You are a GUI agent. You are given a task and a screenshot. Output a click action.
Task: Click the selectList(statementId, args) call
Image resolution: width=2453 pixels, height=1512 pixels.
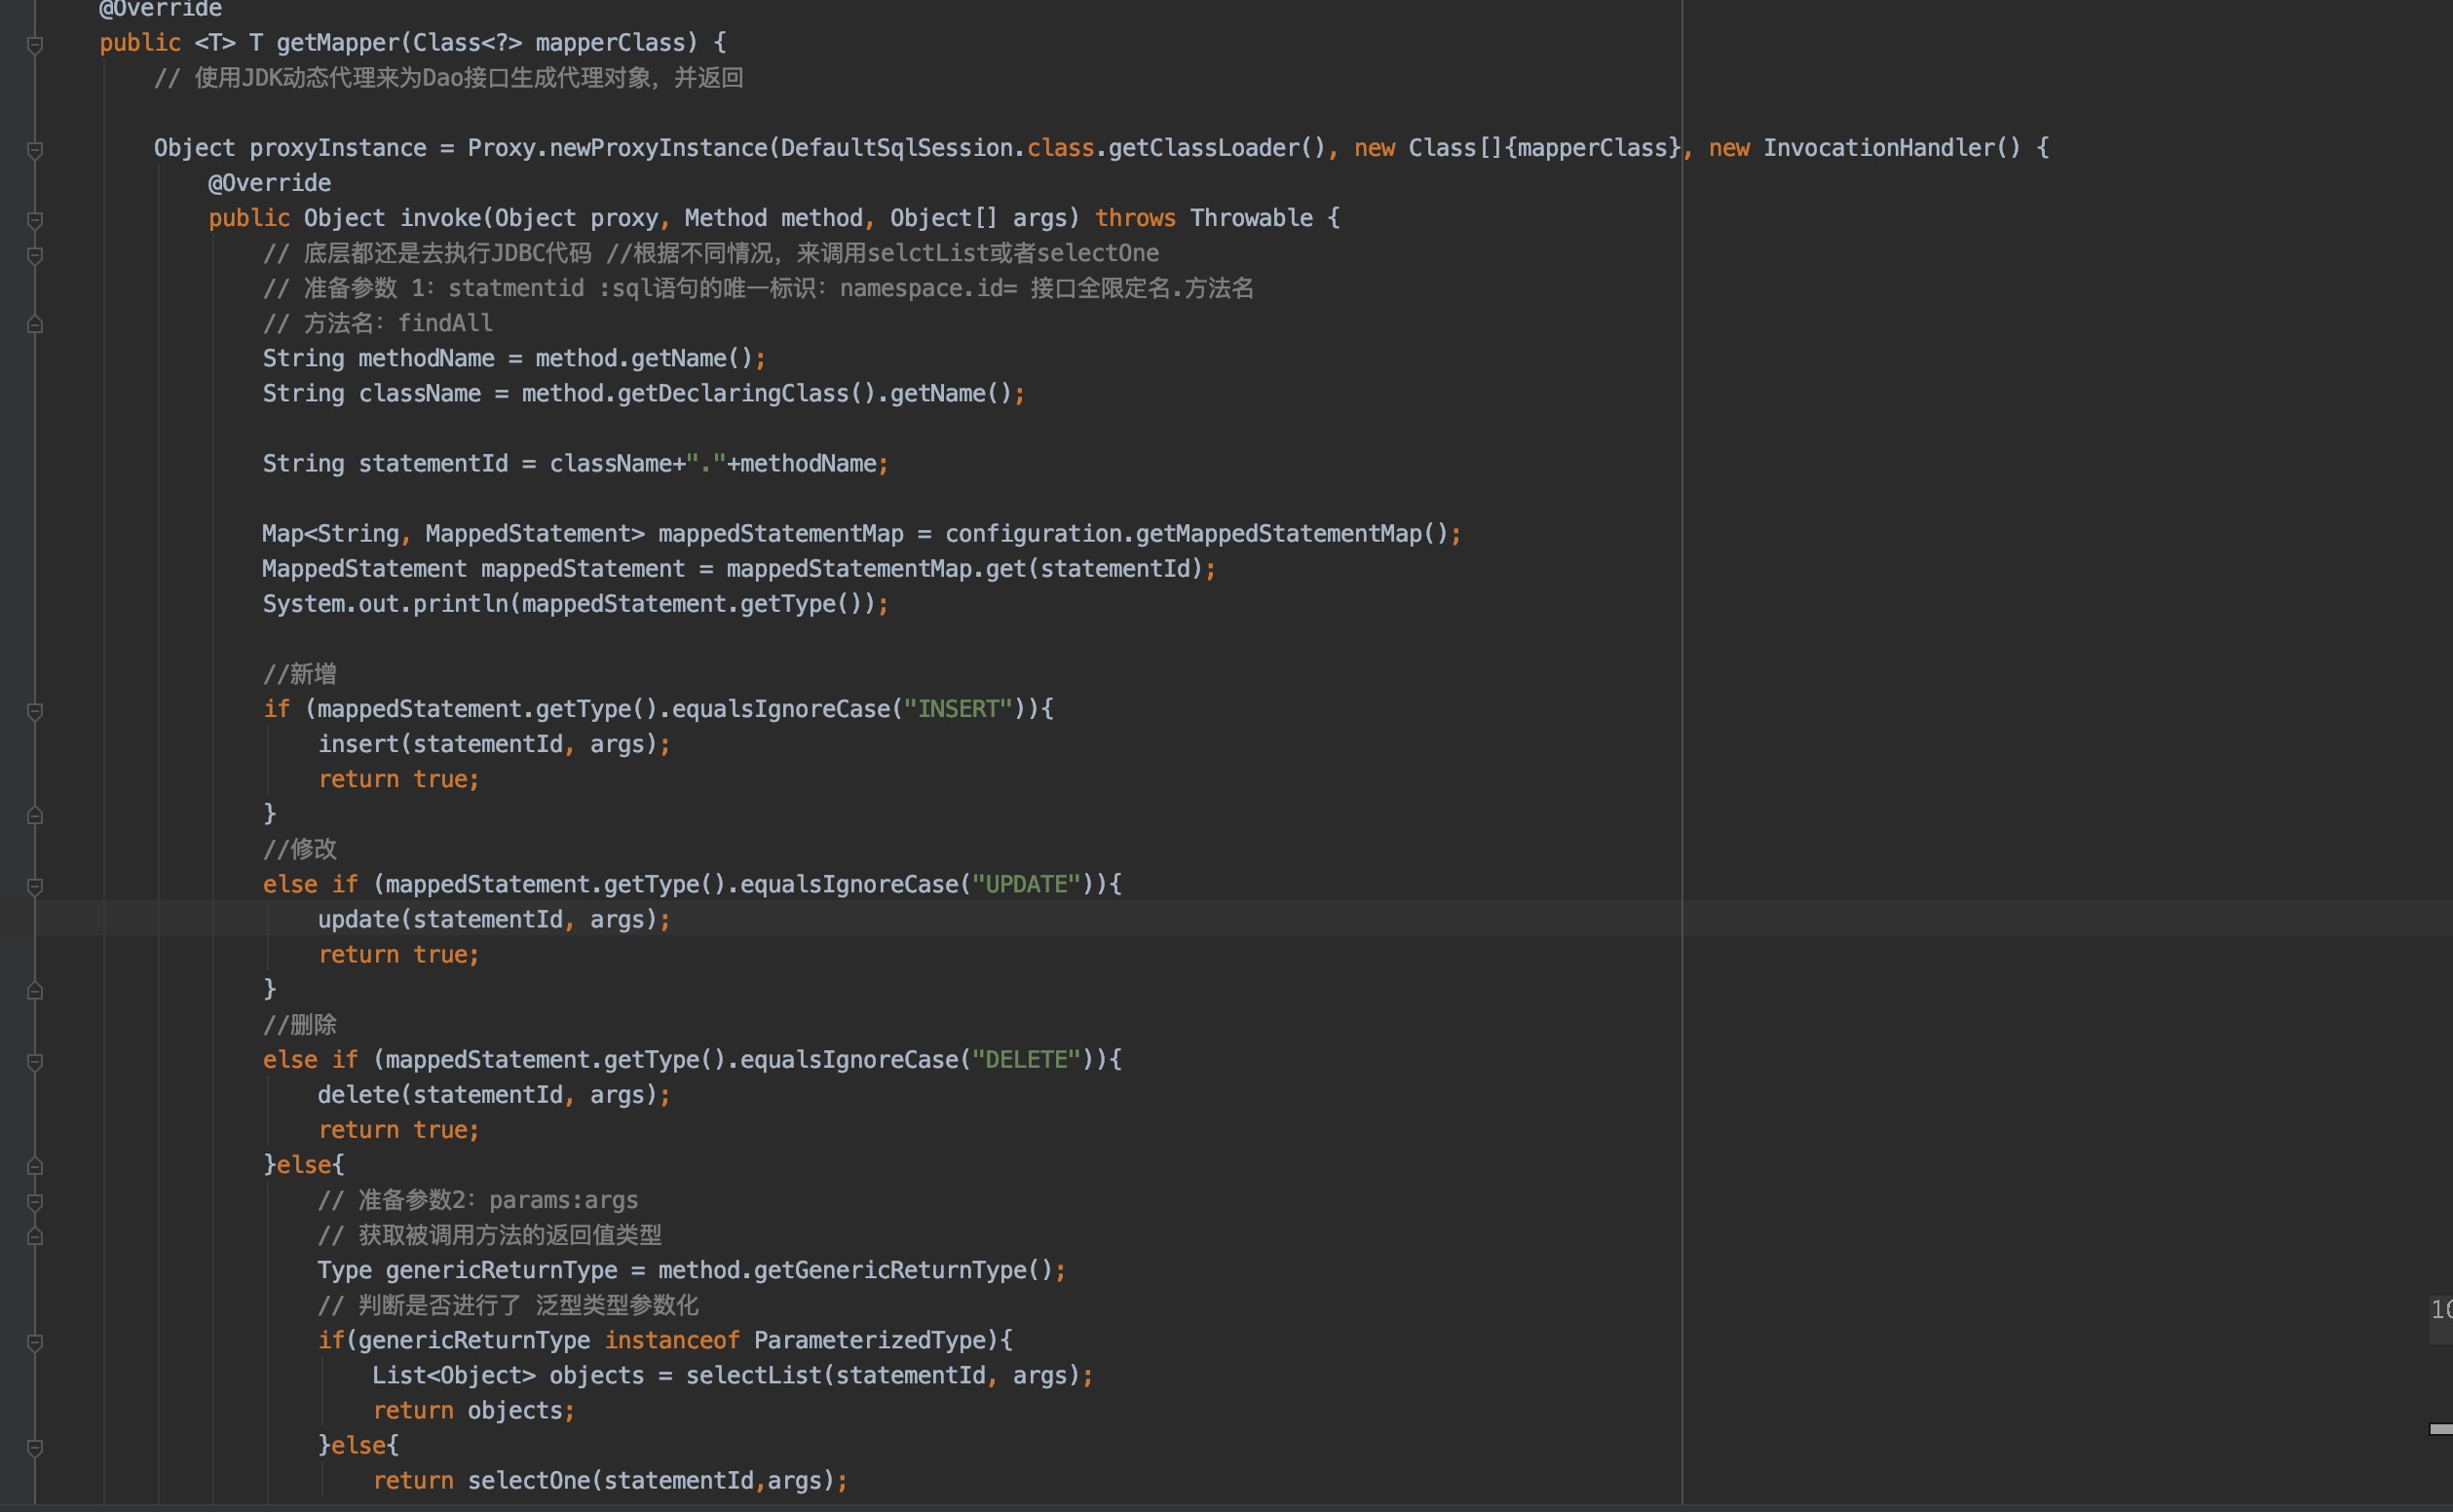pyautogui.click(x=883, y=1375)
